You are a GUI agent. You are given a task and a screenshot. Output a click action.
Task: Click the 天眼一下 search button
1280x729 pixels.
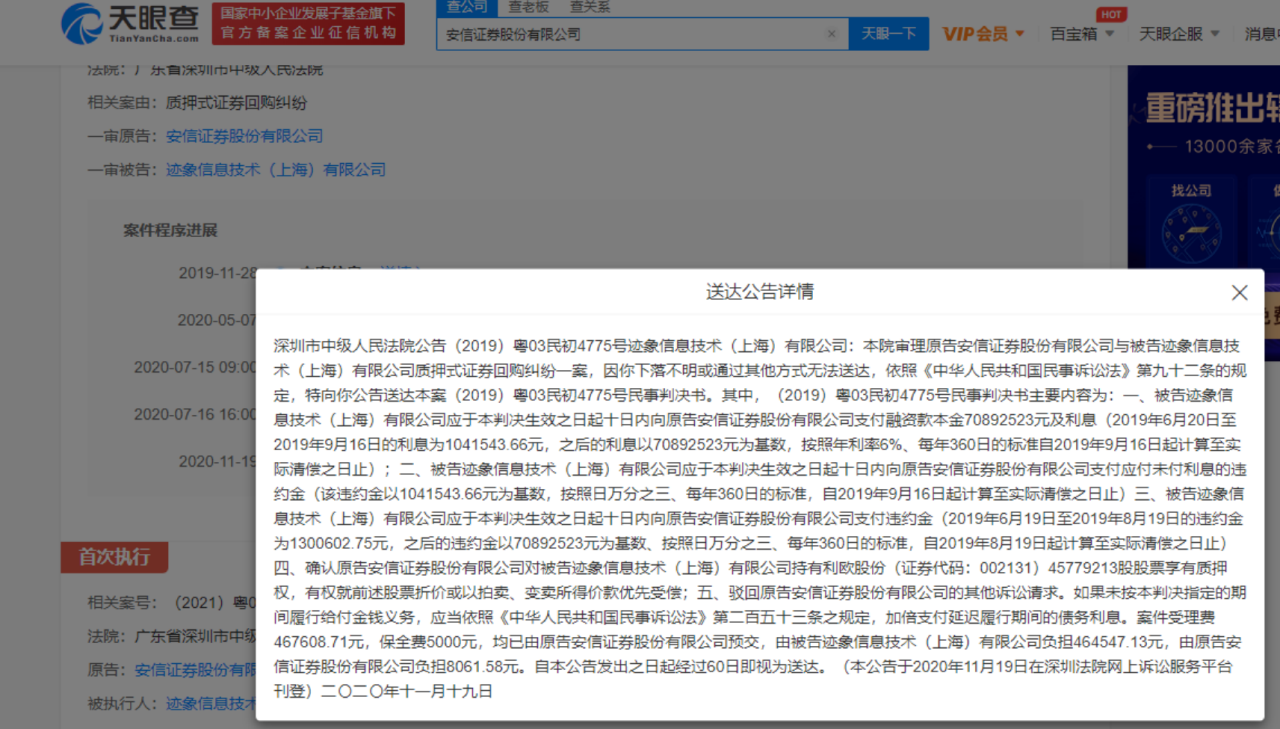click(x=889, y=34)
